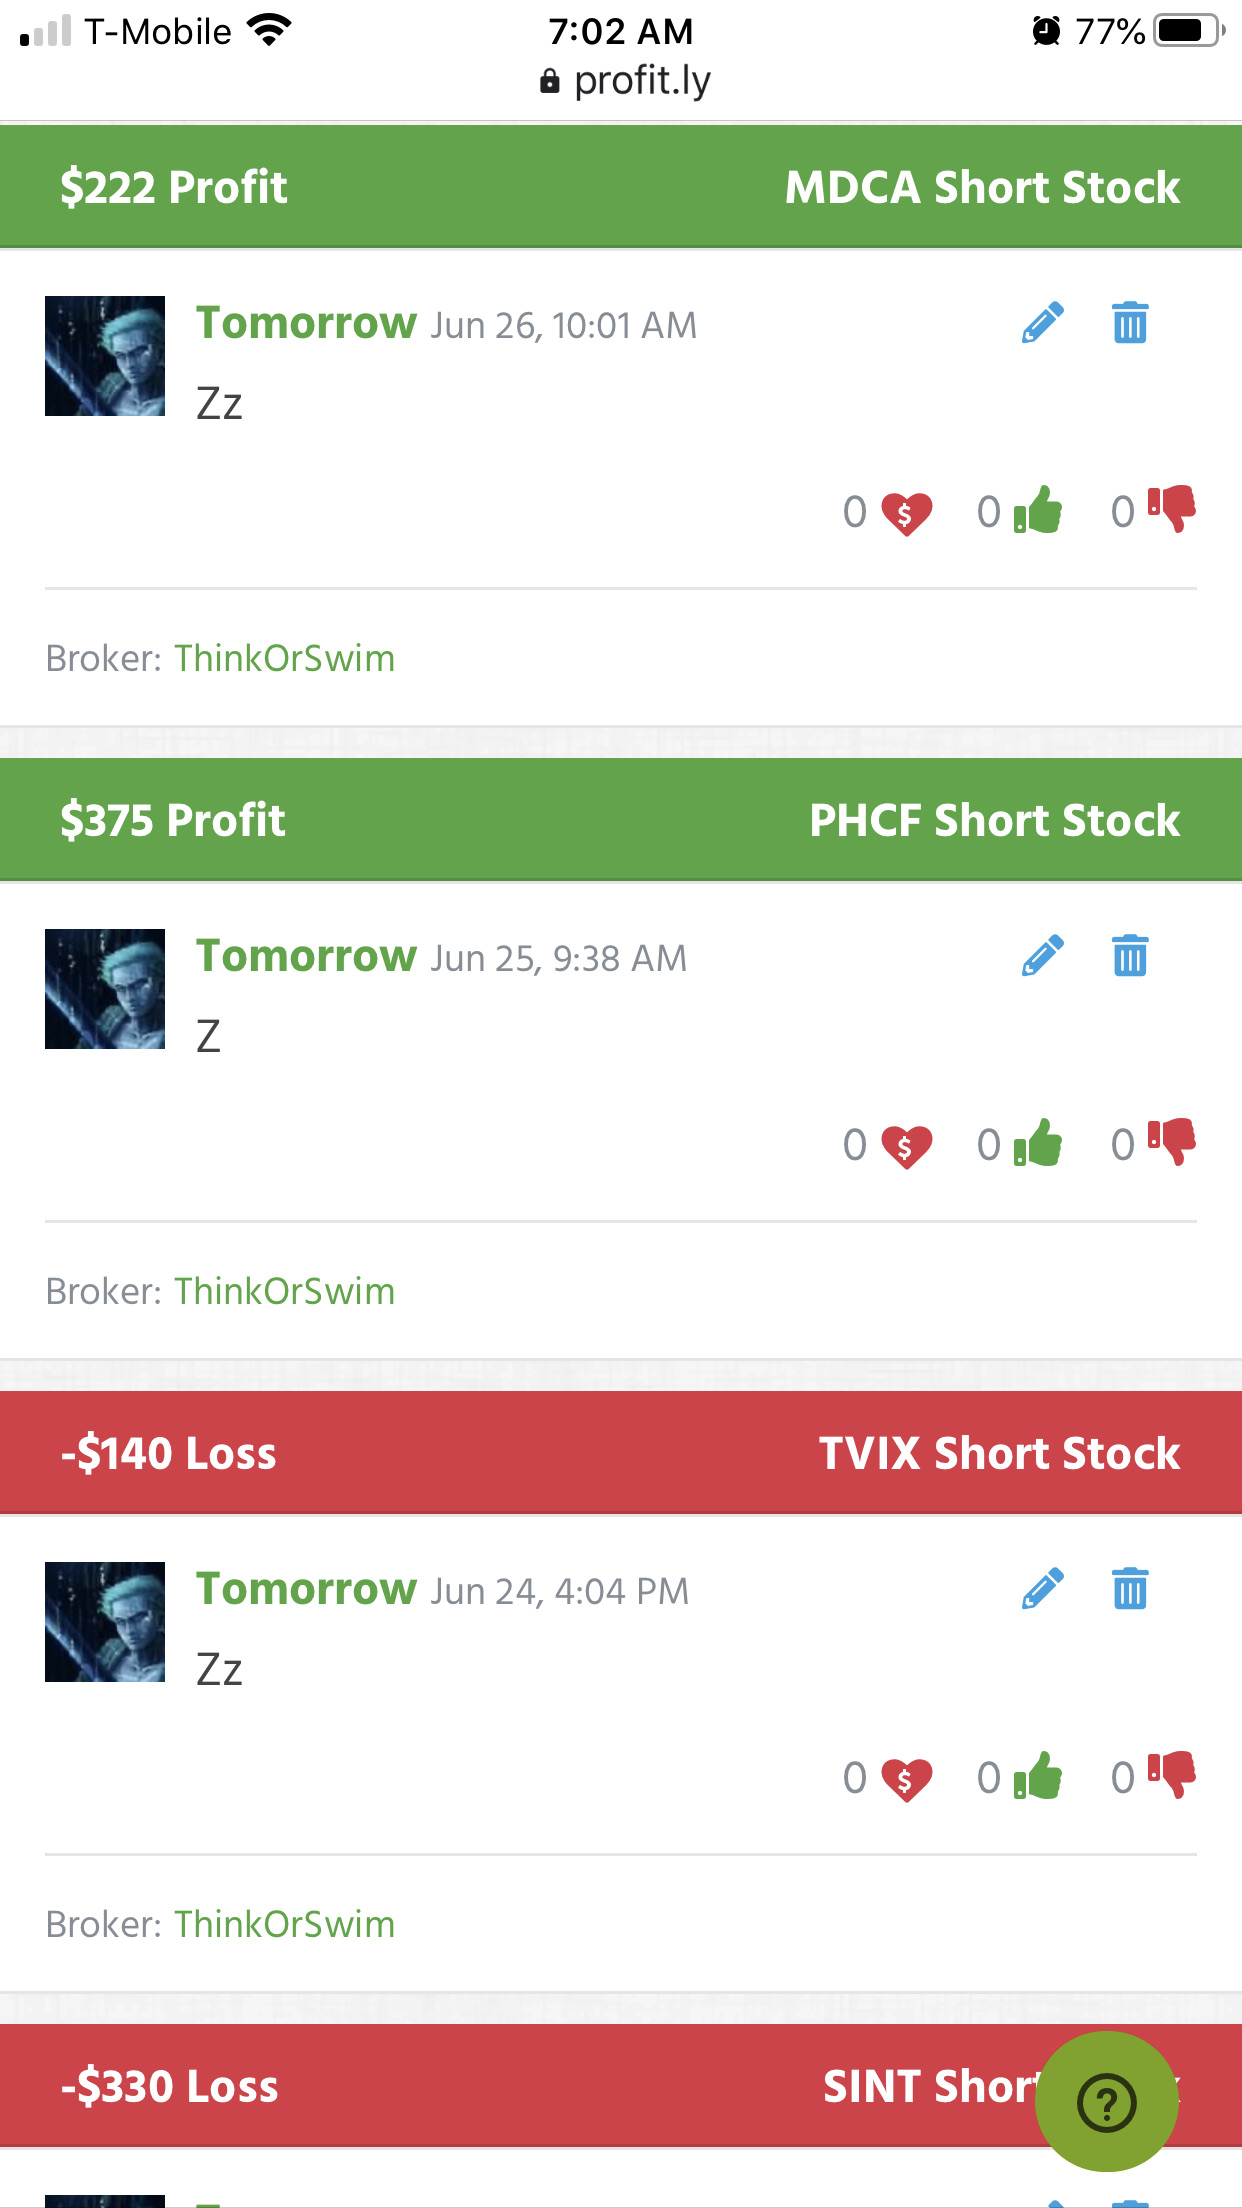Like the TVIX trade with thumbs up
Screen dimensions: 1242x2208
1038,1776
